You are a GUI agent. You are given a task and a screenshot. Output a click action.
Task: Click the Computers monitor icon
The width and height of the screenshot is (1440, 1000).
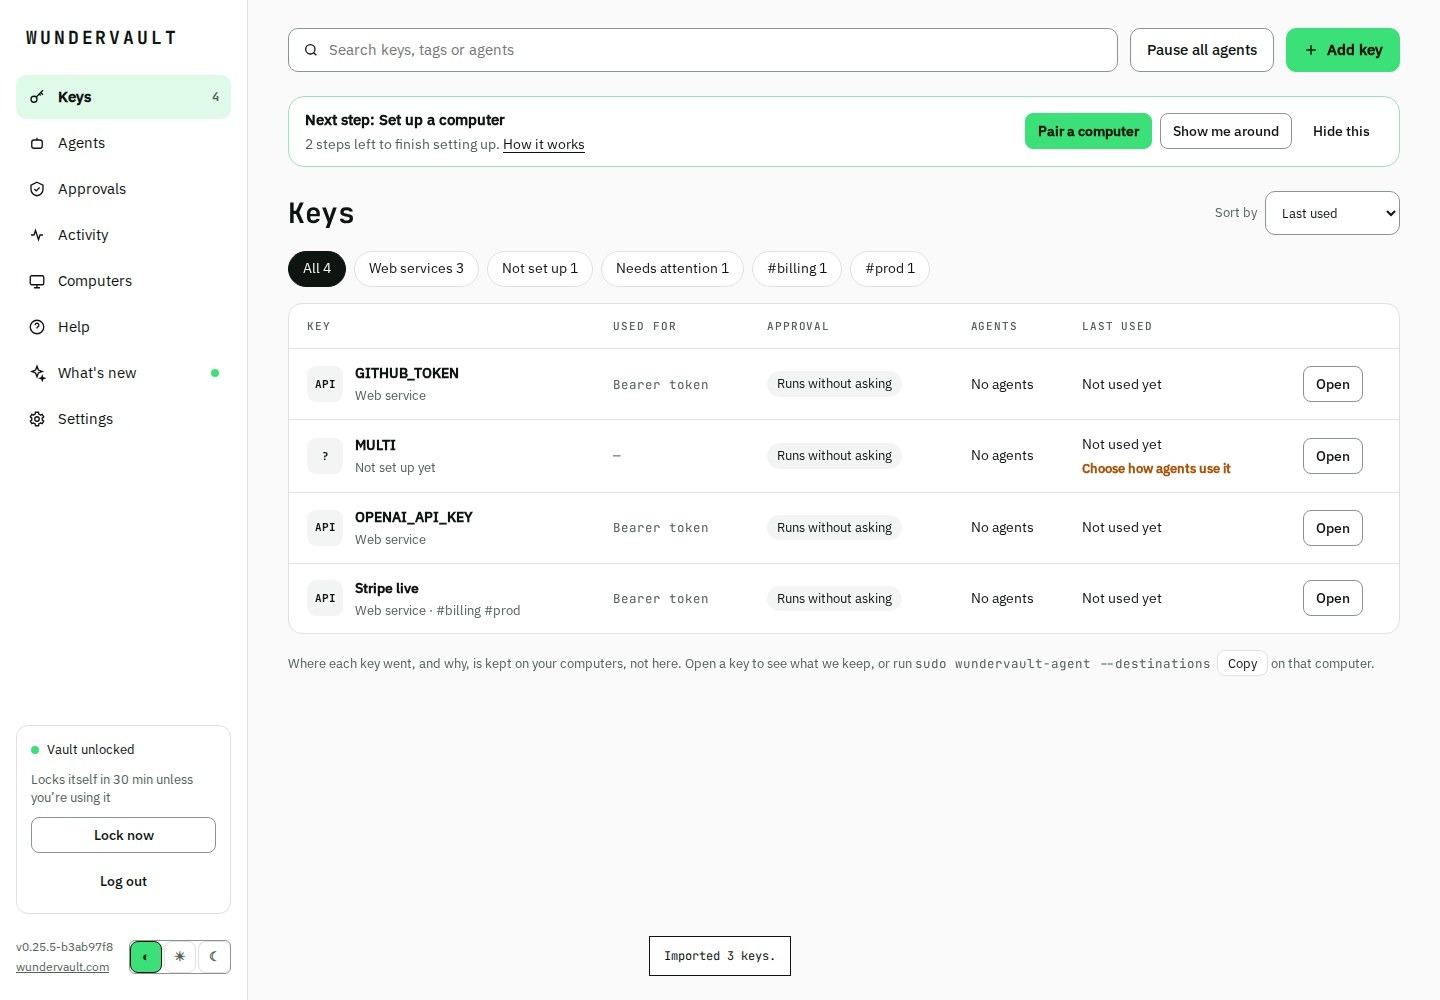[37, 281]
